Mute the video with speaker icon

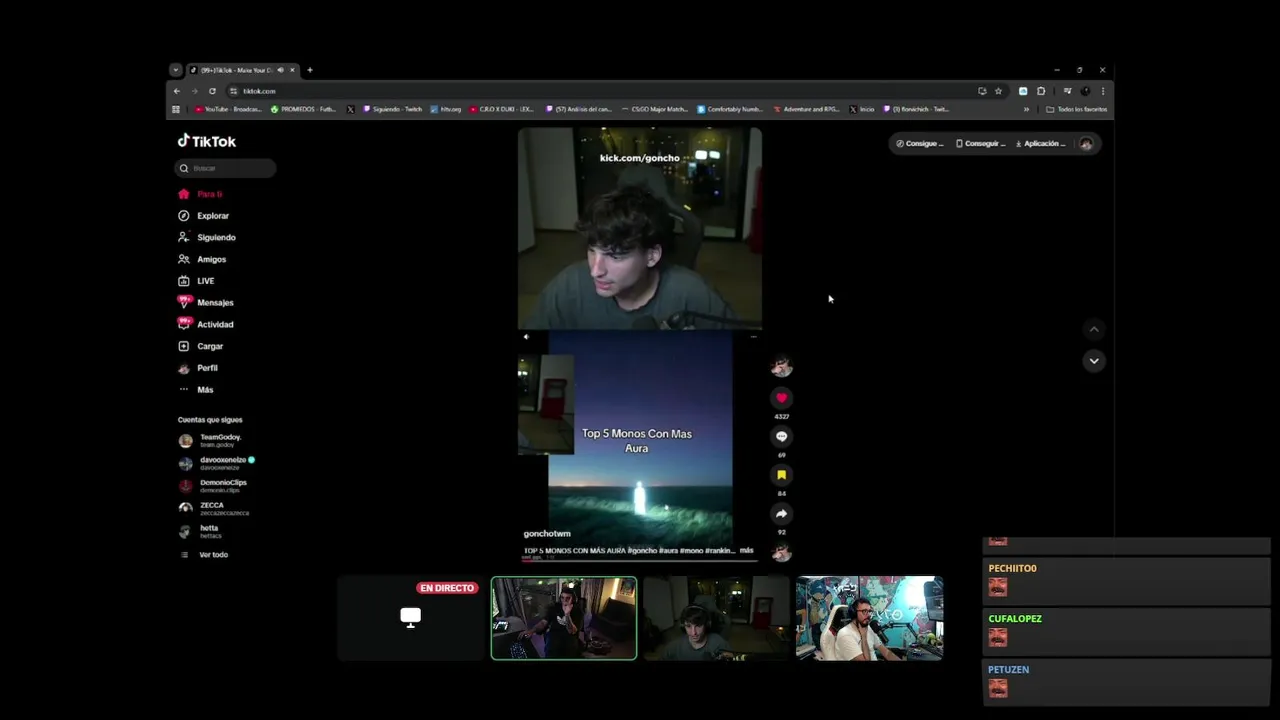point(526,337)
